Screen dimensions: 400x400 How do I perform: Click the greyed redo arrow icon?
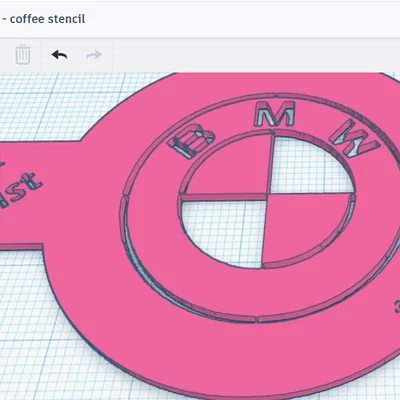tap(94, 55)
